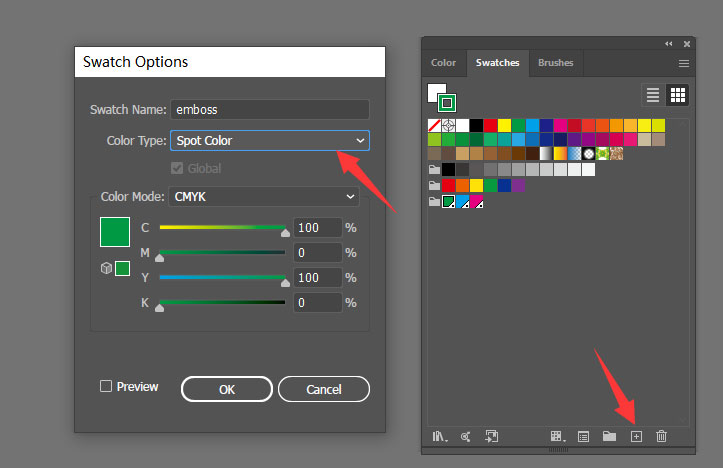
Task: Select the magenta spot color swatch
Action: click(x=477, y=201)
